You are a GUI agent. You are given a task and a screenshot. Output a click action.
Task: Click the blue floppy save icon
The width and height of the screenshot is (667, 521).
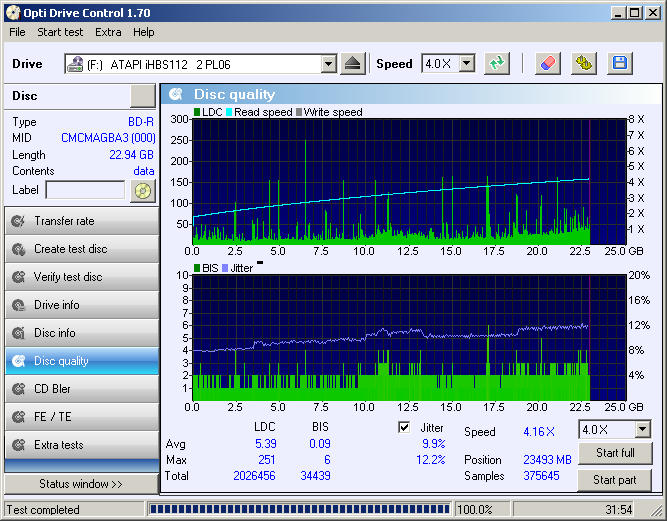(620, 64)
